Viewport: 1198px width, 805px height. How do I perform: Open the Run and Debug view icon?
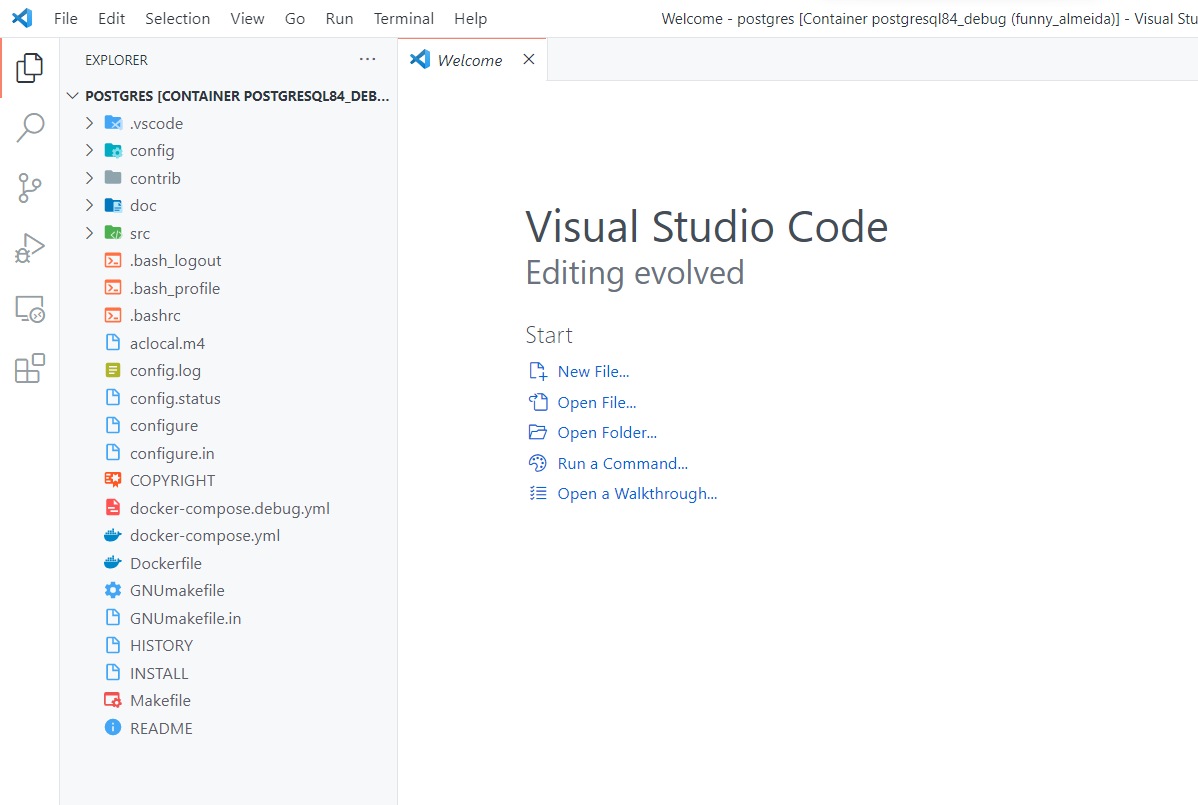(30, 248)
